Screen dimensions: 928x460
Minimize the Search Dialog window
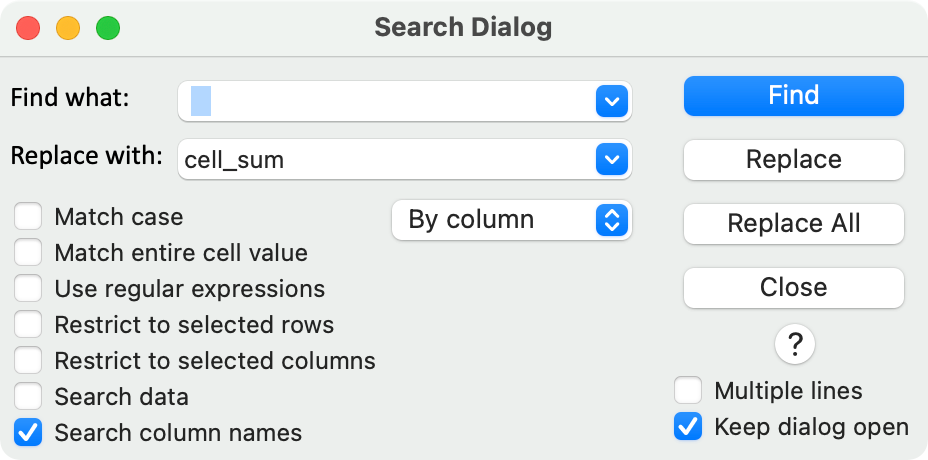coord(68,28)
